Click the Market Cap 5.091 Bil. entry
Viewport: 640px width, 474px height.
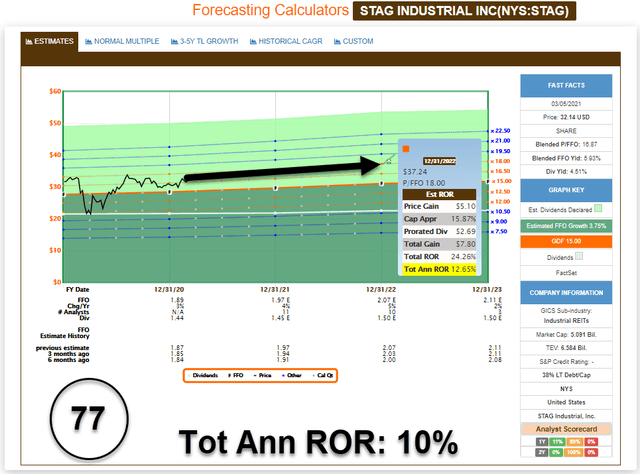pos(566,335)
